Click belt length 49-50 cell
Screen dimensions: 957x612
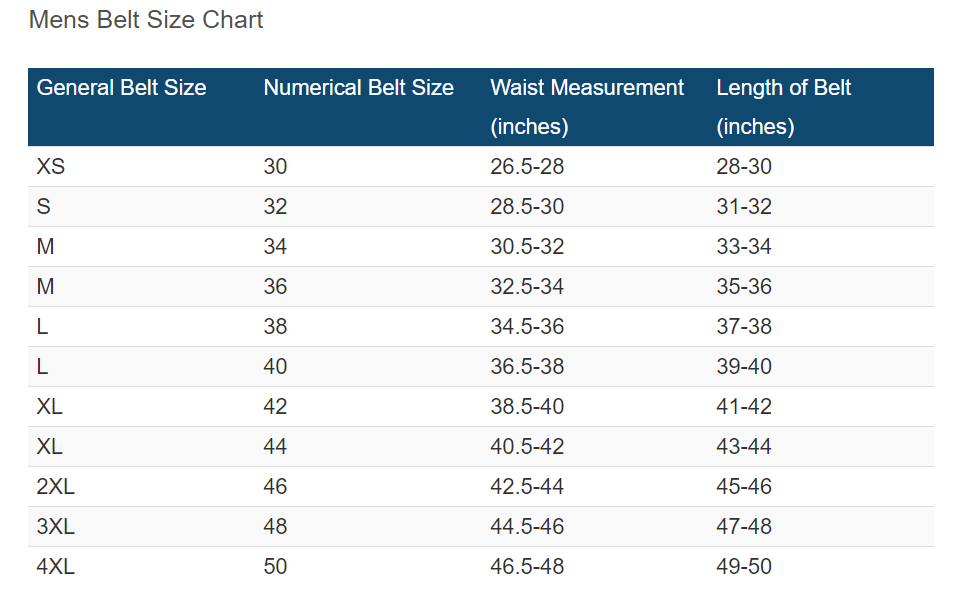pyautogui.click(x=744, y=567)
